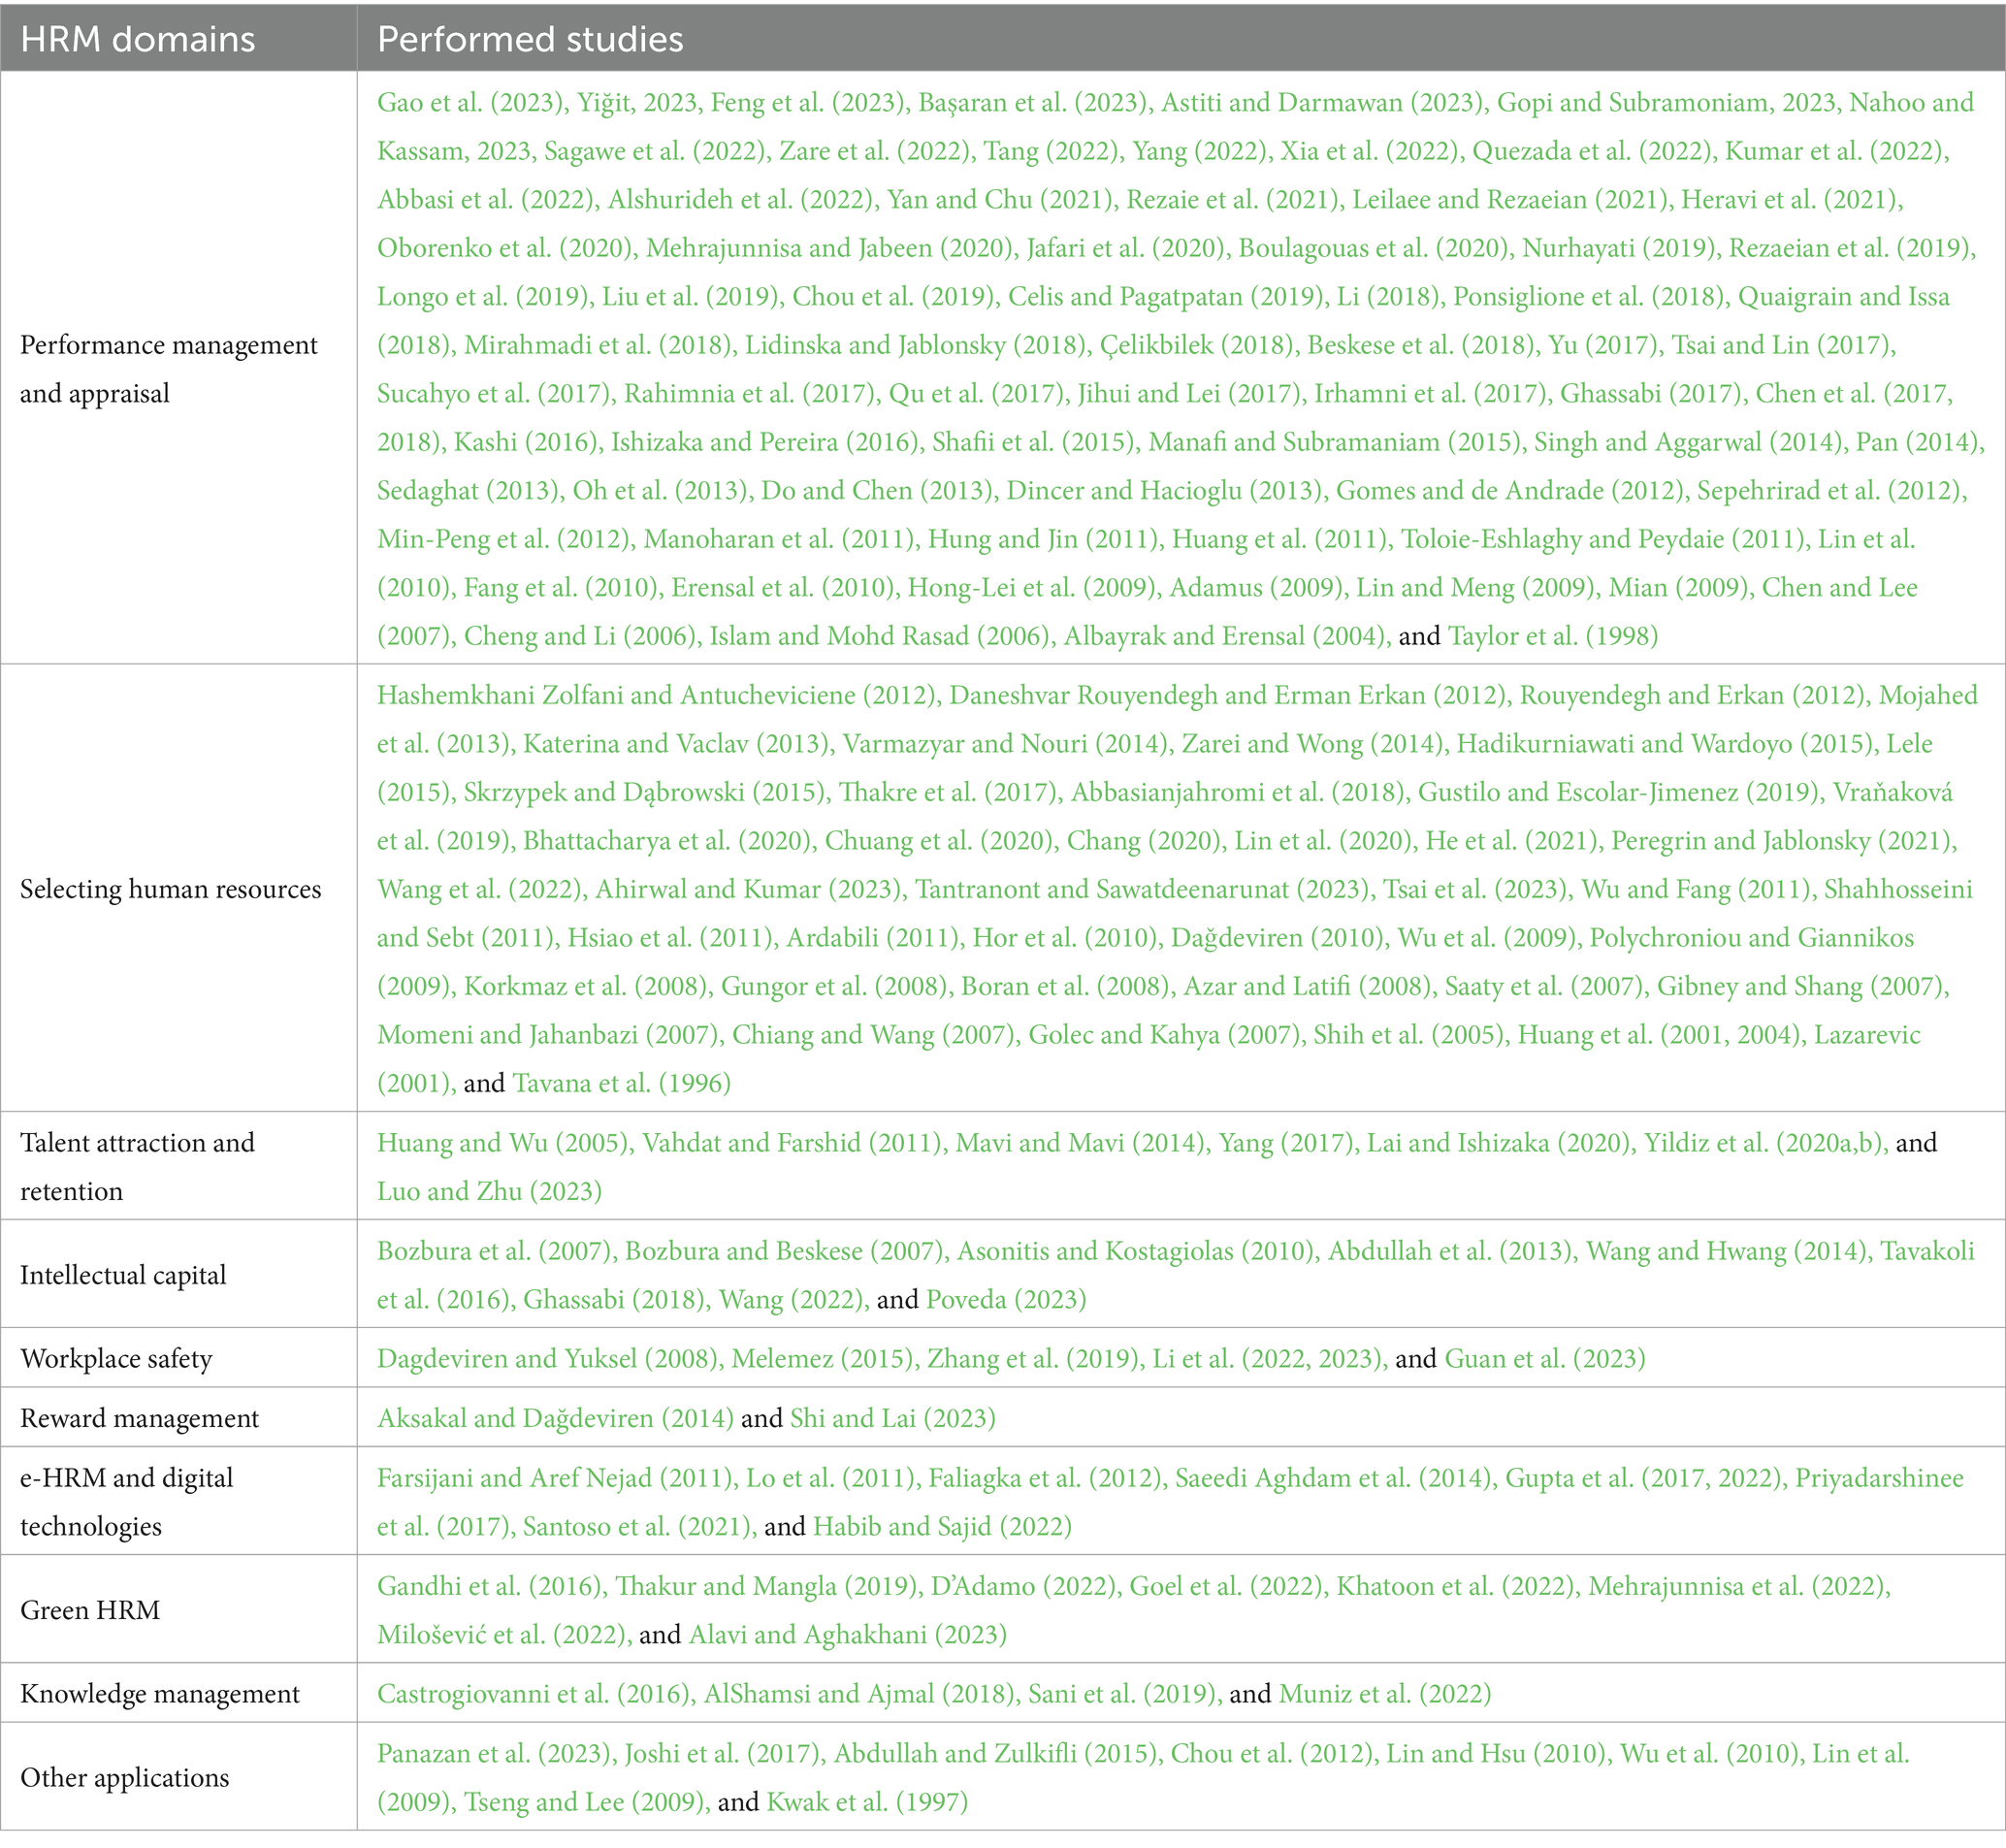Screen dimensions: 2006x1848
Task: Open Luo and Zhu (2023) link
Action: coord(489,1191)
